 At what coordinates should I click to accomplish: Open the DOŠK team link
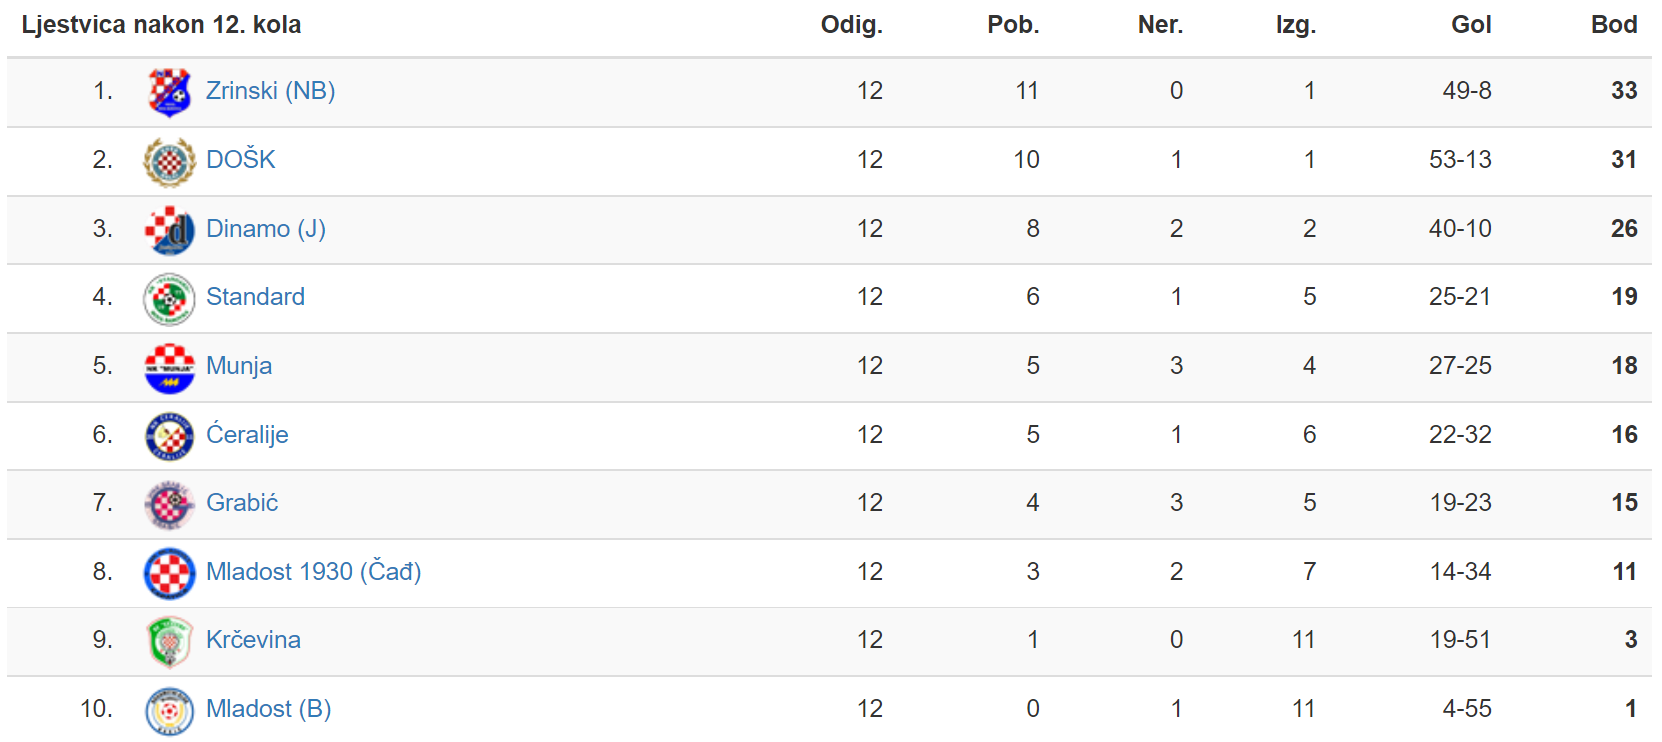[x=240, y=160]
